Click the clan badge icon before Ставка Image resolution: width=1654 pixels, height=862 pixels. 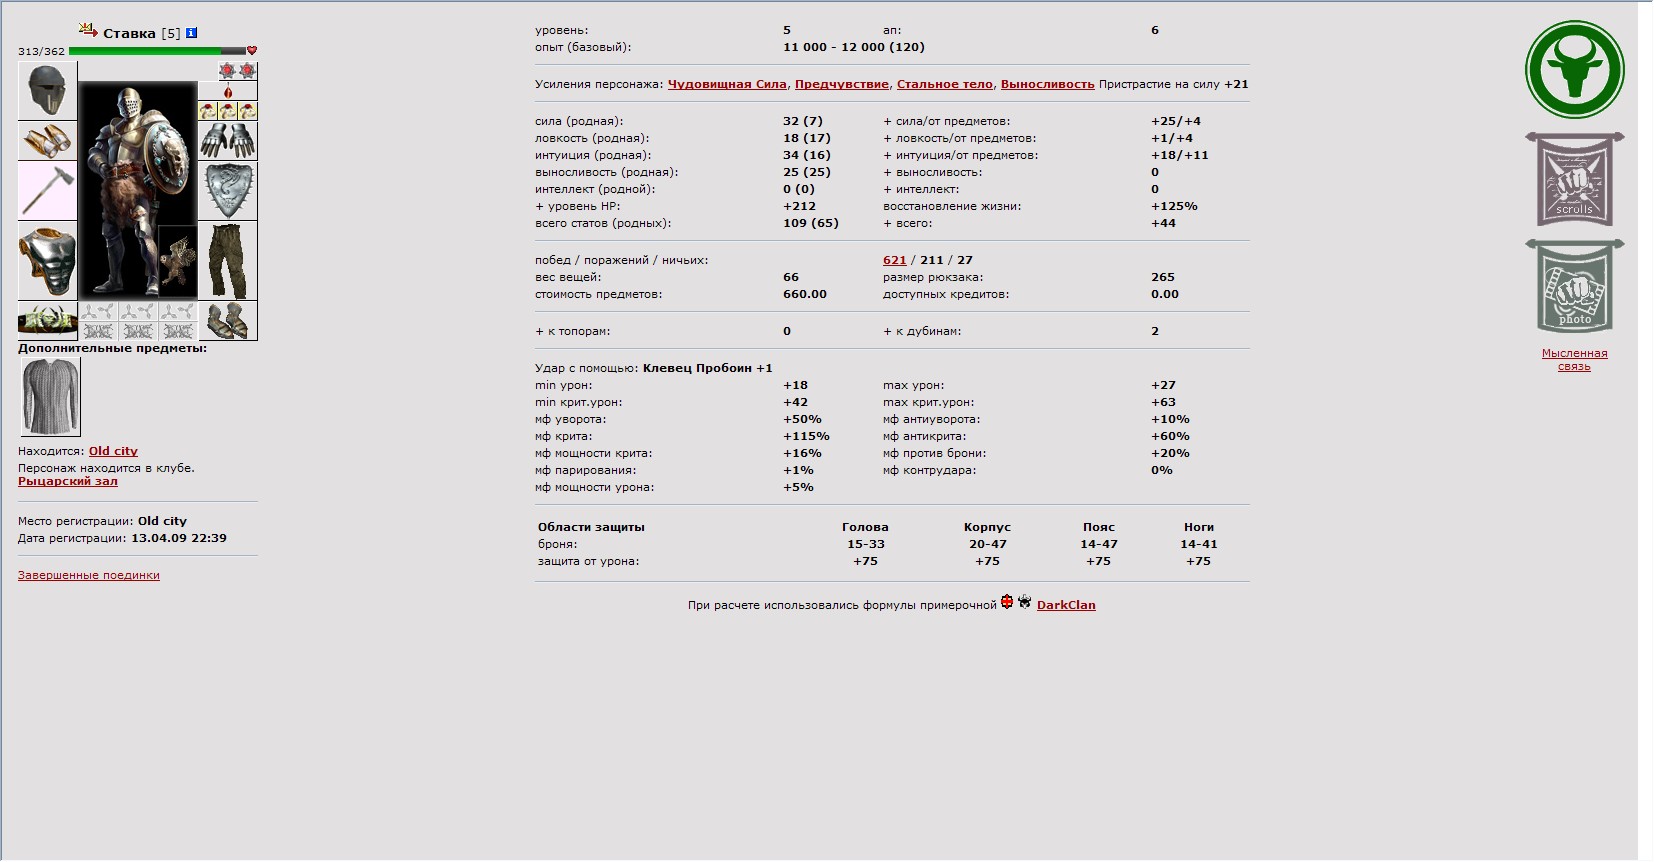point(88,30)
